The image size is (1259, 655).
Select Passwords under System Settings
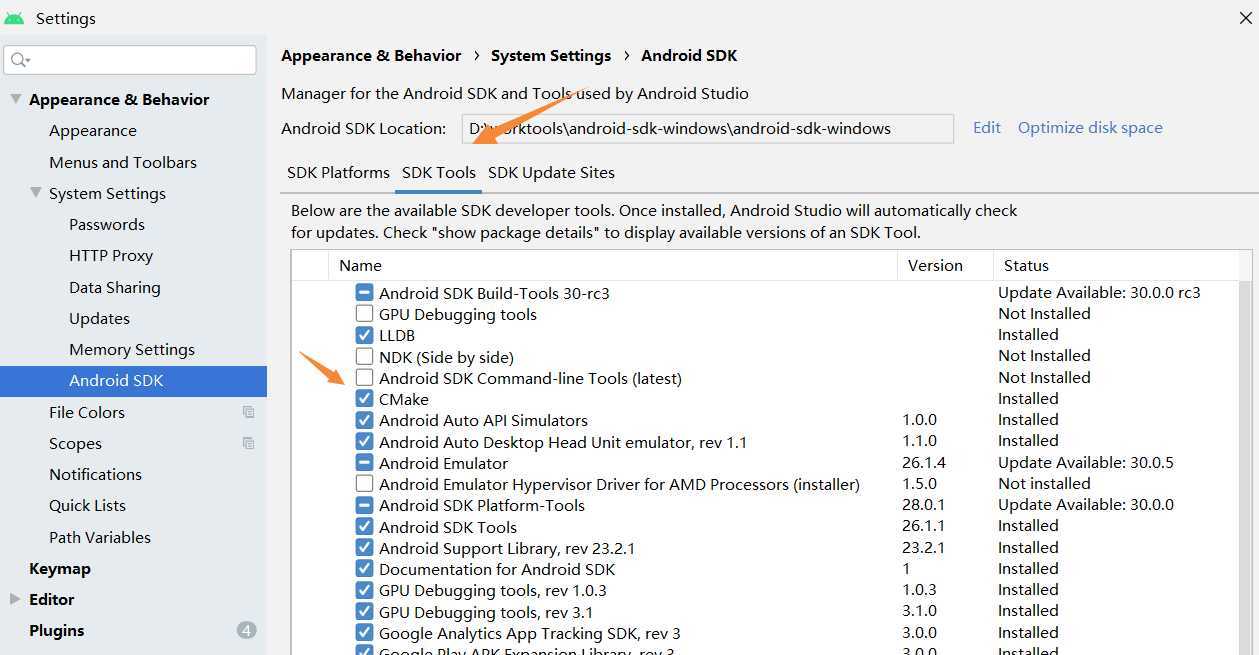pos(107,224)
